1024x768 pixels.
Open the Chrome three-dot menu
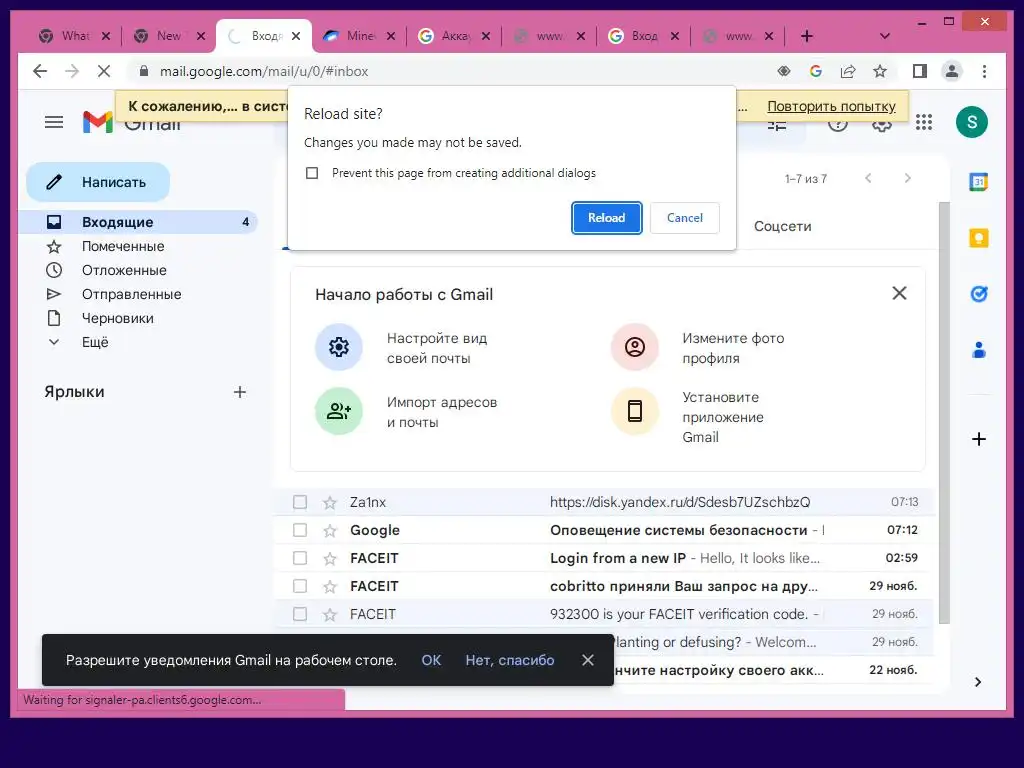(984, 71)
